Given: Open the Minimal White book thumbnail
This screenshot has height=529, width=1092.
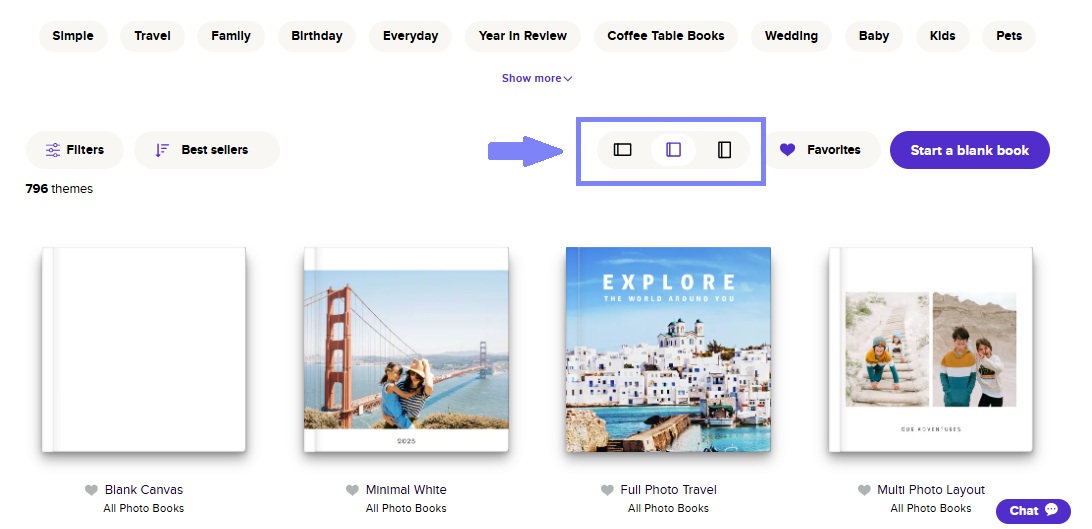Looking at the screenshot, I should tap(406, 349).
